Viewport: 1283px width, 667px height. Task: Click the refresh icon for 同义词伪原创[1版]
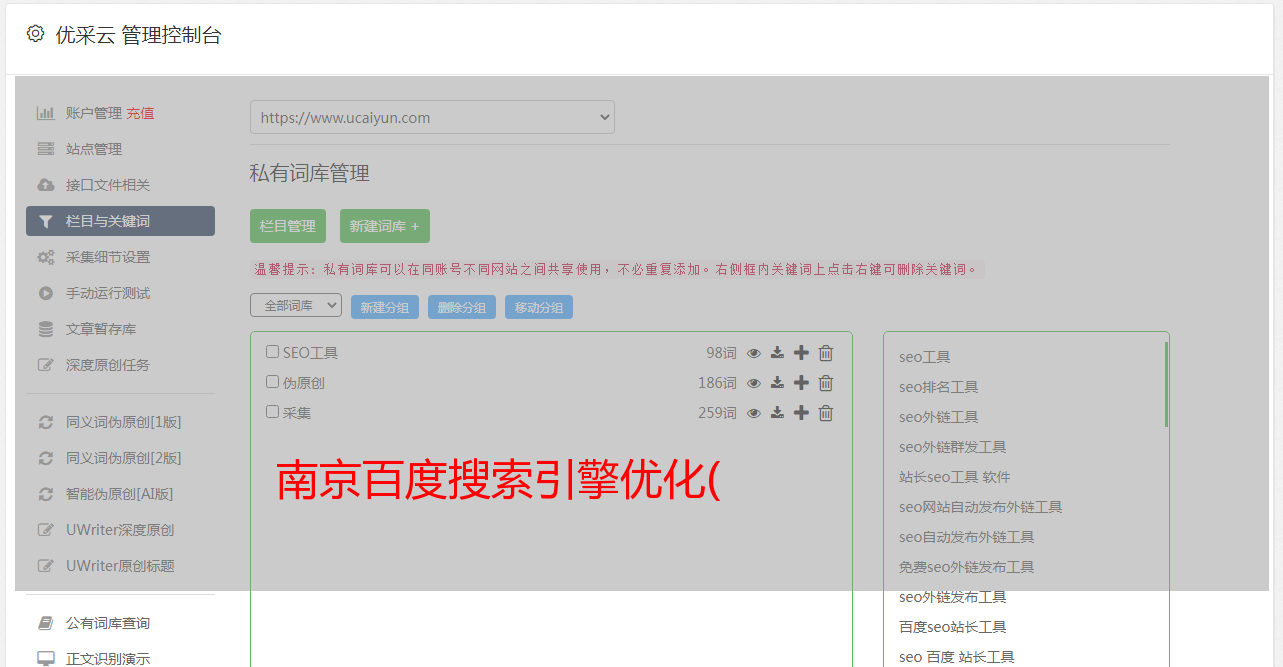(45, 422)
